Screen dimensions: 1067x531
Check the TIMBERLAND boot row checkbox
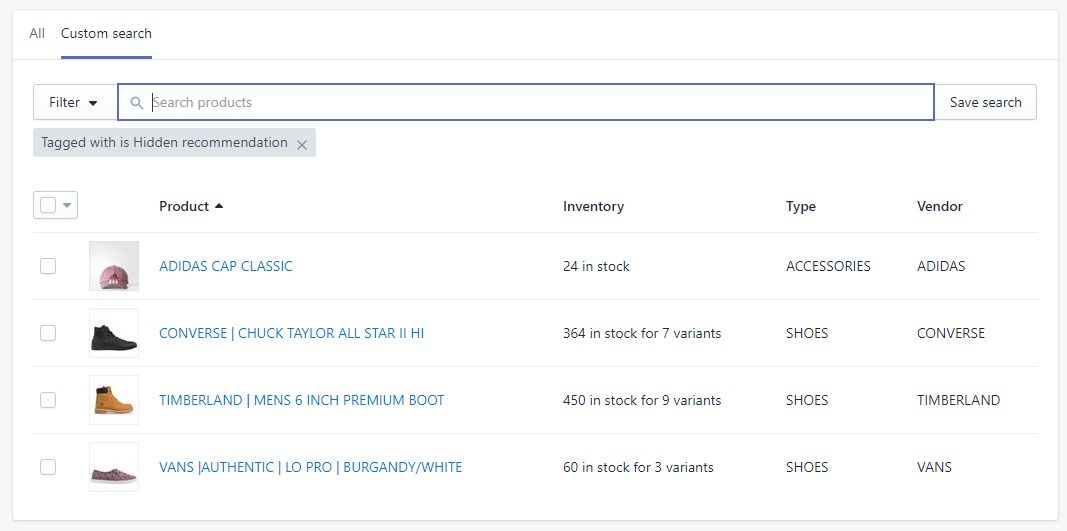(48, 400)
